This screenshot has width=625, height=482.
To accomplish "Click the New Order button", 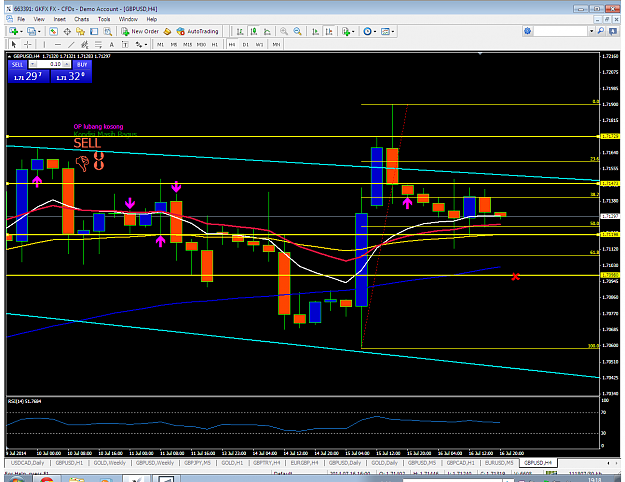I will pyautogui.click(x=140, y=31).
